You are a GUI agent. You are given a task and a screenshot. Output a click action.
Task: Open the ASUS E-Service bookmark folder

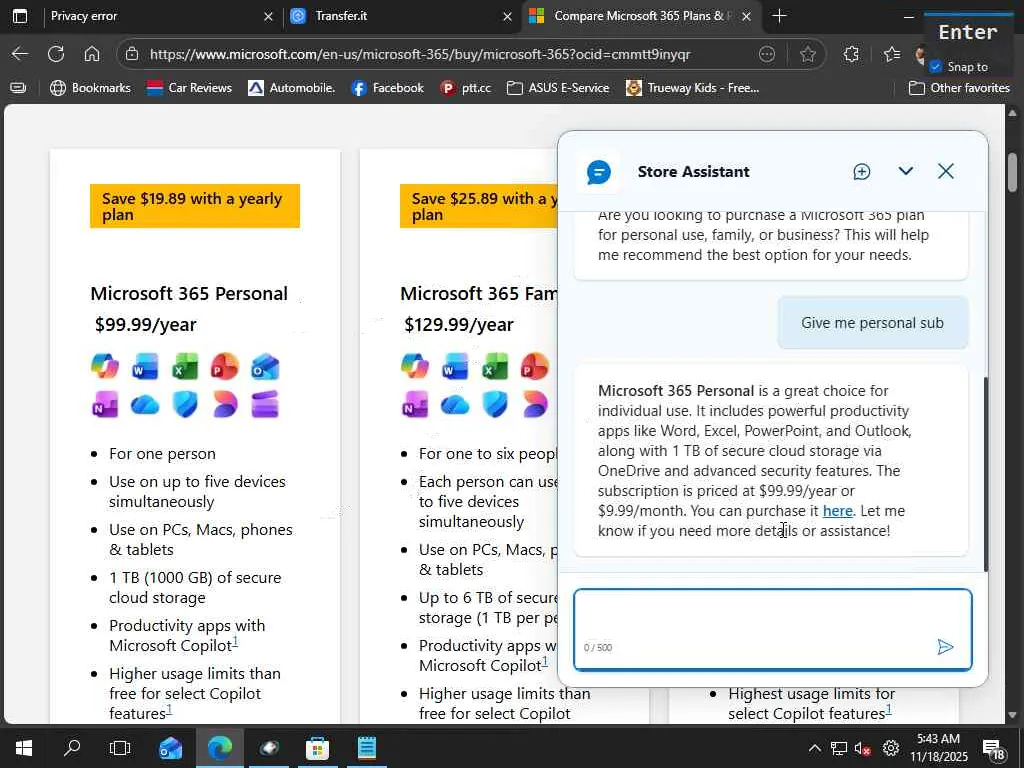(558, 88)
